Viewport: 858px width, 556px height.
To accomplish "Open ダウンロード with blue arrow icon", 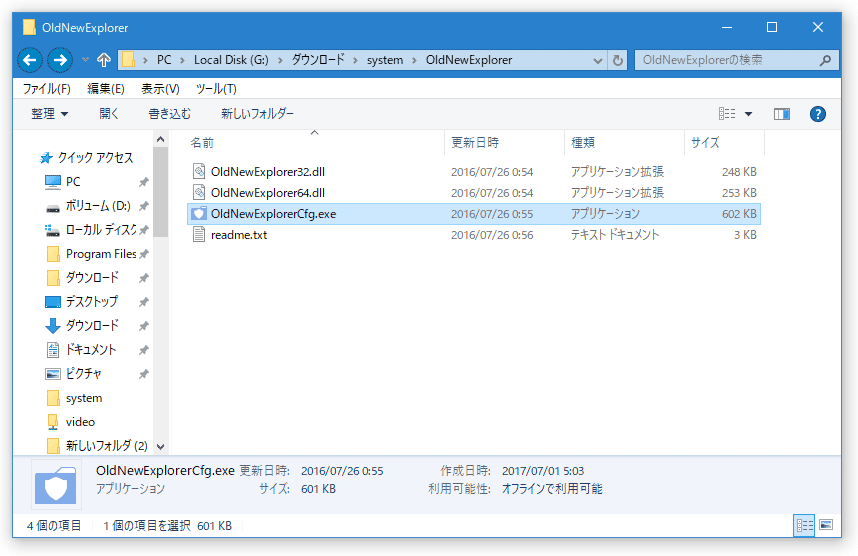I will (x=91, y=326).
